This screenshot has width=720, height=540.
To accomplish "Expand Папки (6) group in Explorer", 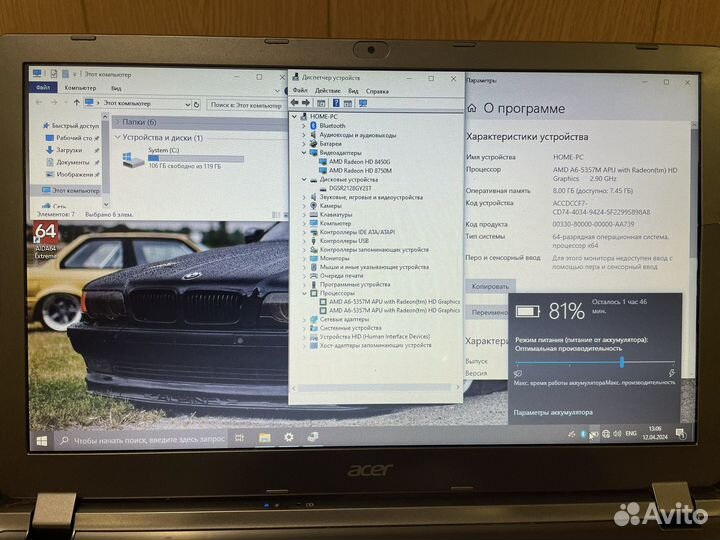I will pos(117,122).
